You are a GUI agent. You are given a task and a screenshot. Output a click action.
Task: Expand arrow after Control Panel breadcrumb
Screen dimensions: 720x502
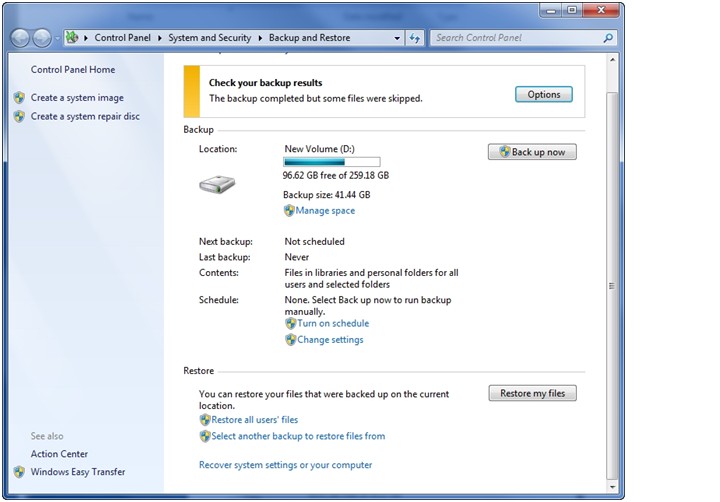[x=160, y=38]
